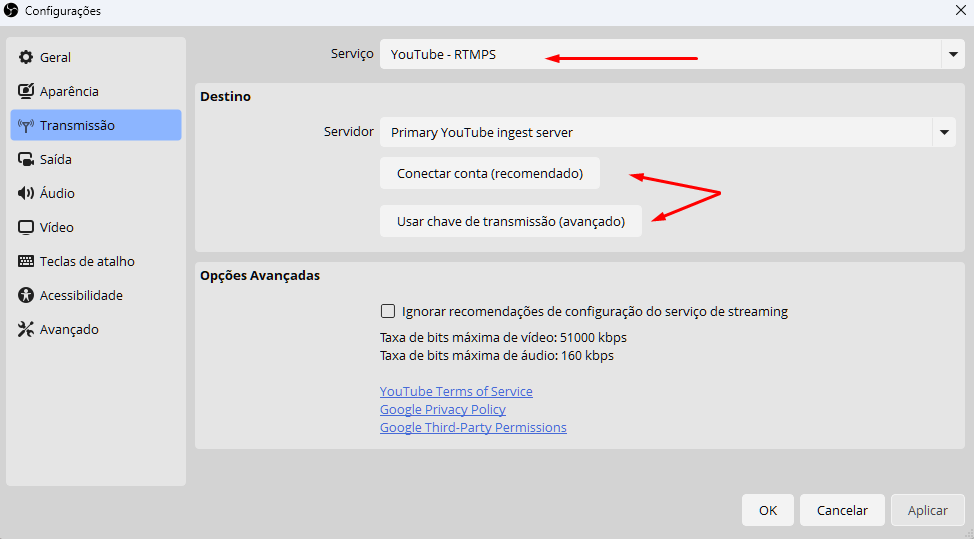Click the Configurações window title
Image resolution: width=974 pixels, height=539 pixels.
click(63, 11)
